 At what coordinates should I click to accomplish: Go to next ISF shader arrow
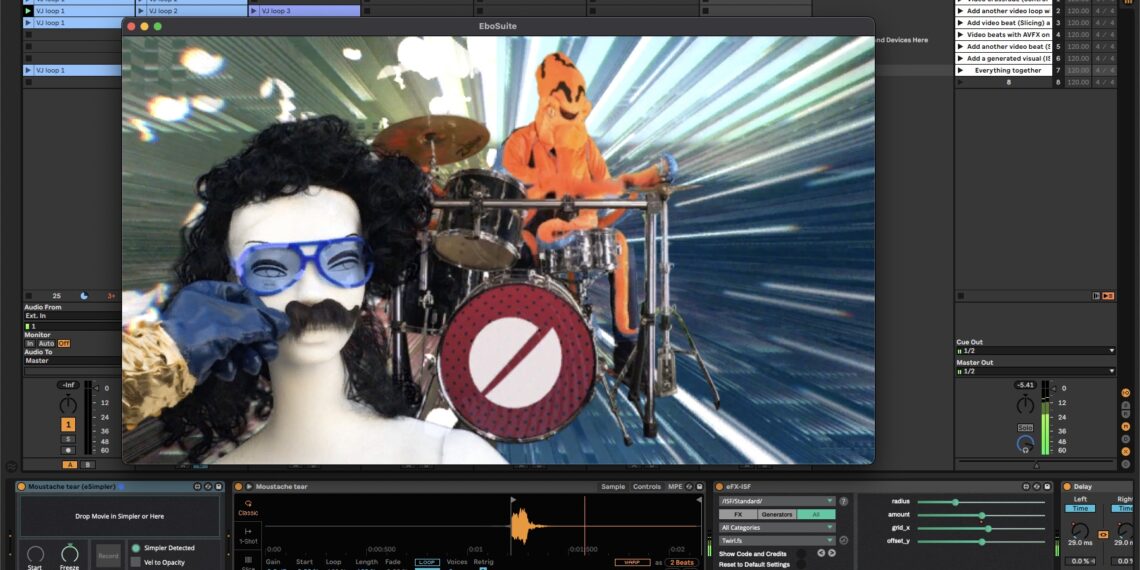(x=832, y=553)
